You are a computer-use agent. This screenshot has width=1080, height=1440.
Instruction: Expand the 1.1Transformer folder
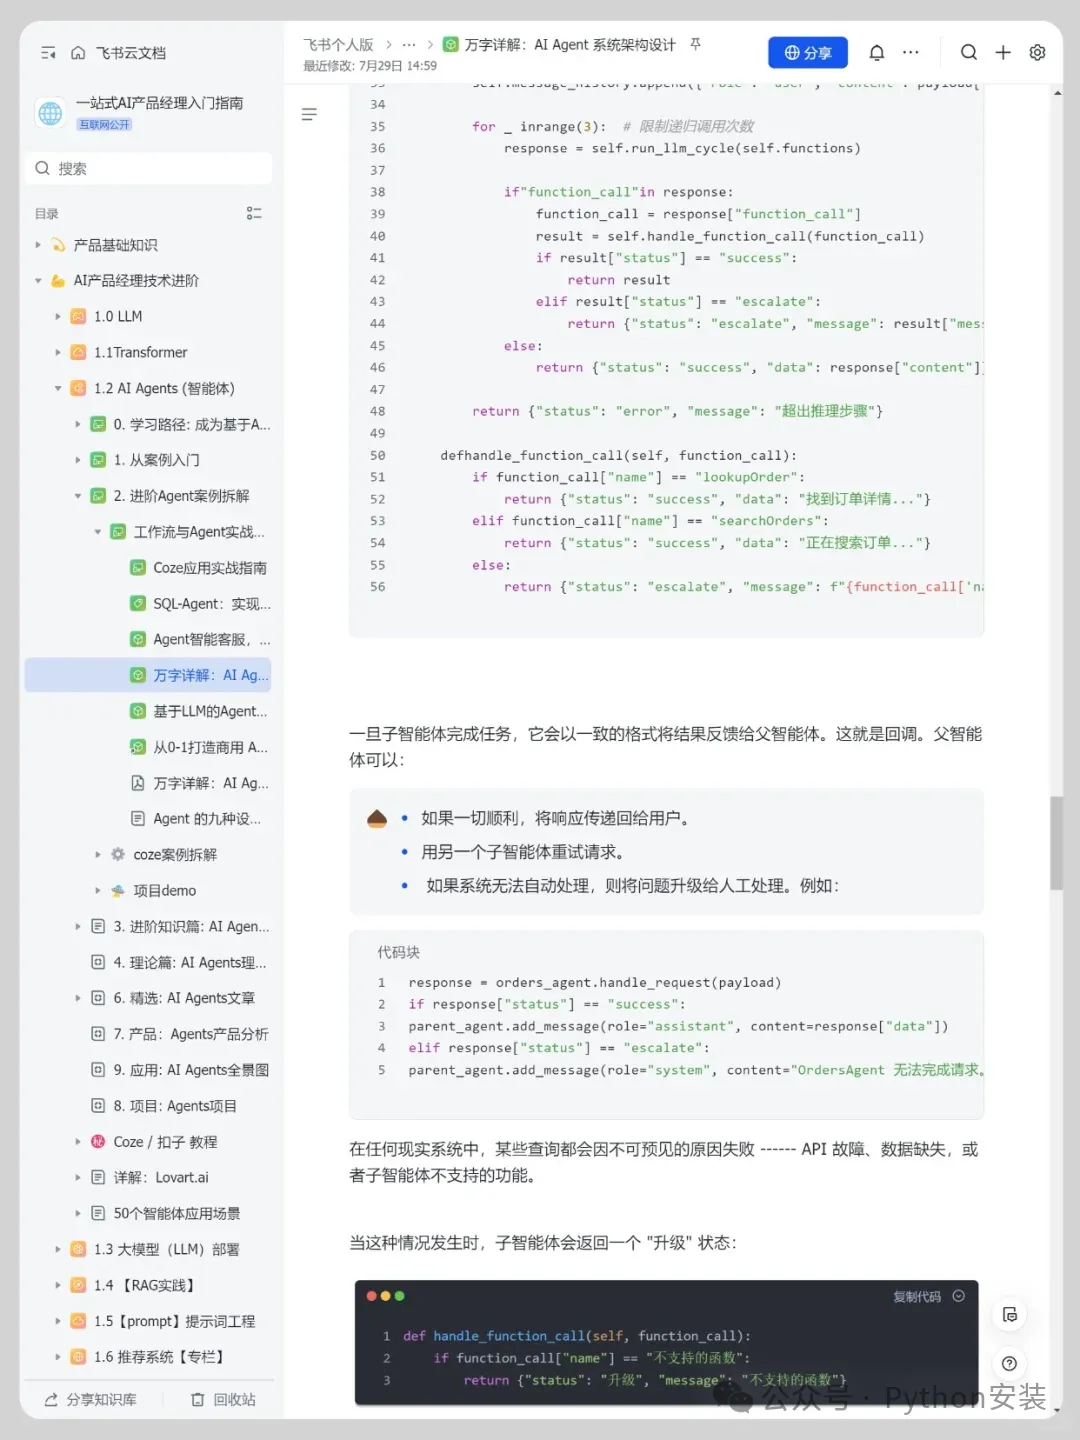pyautogui.click(x=58, y=353)
